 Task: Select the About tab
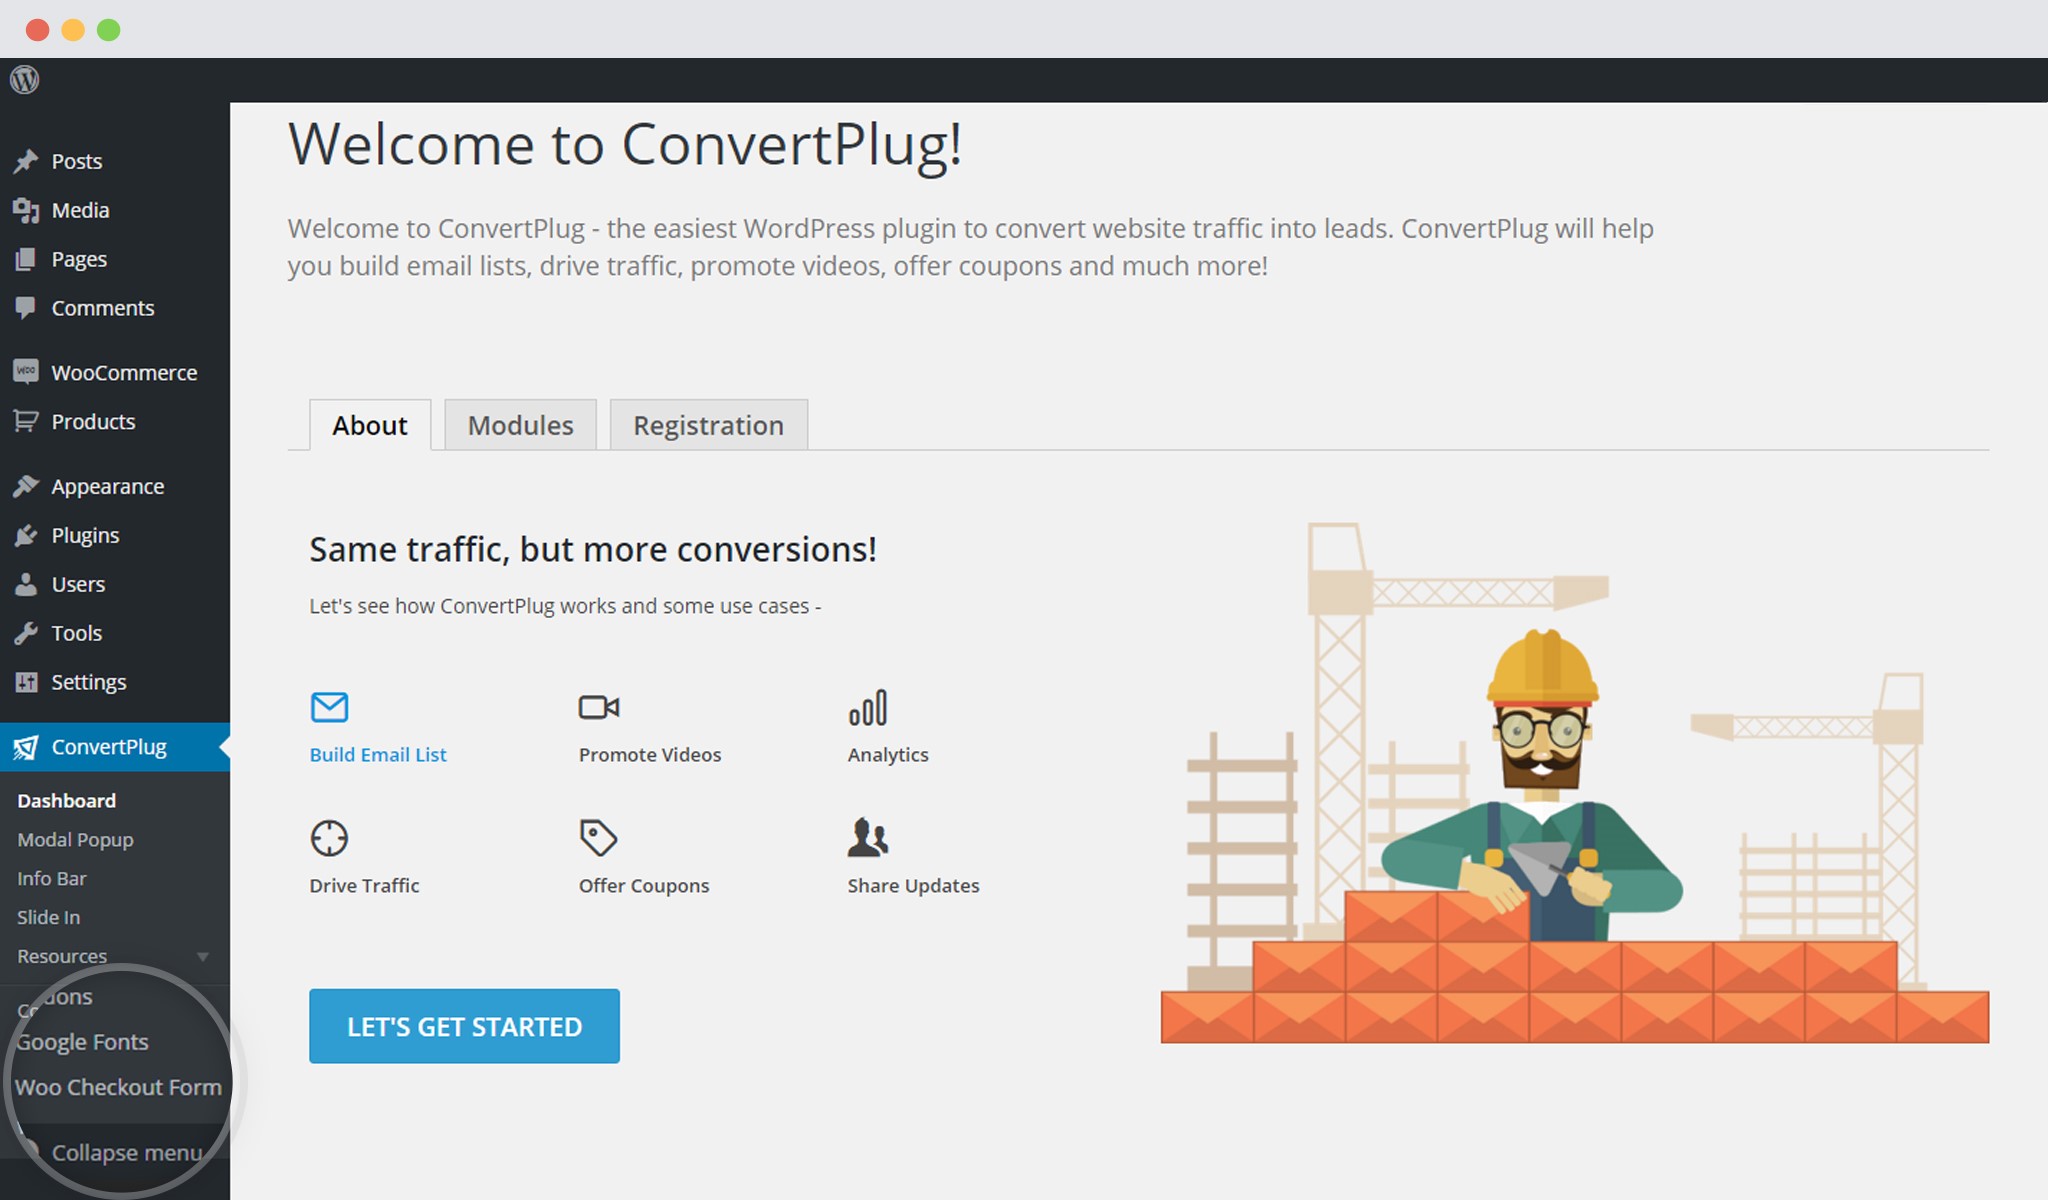tap(368, 424)
